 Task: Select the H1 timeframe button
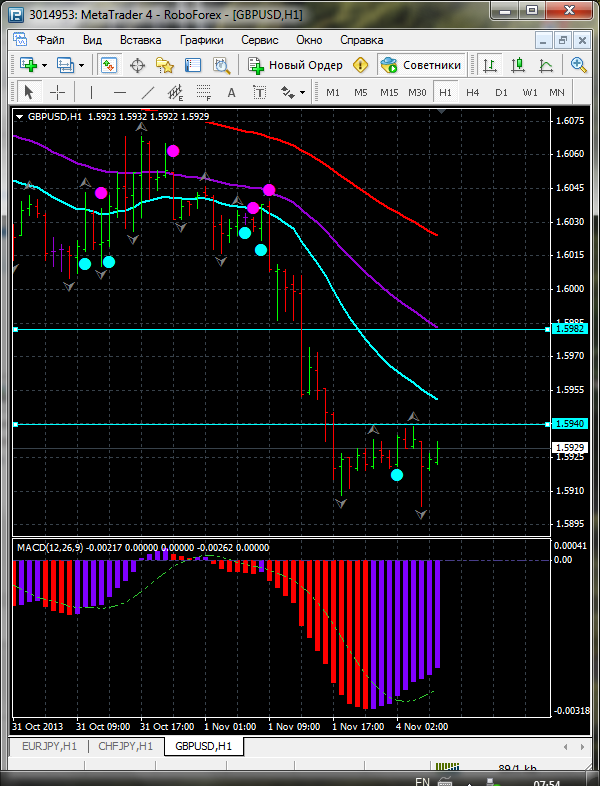pos(445,93)
